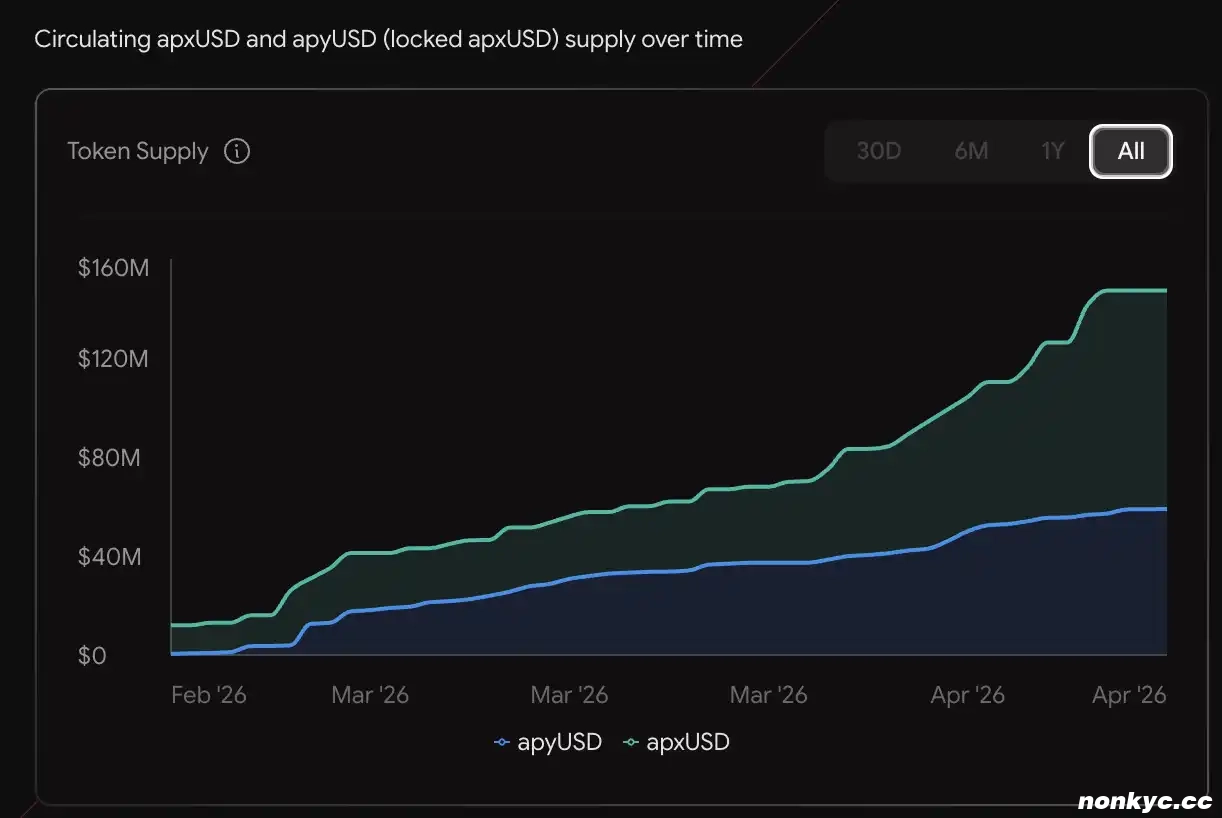
Task: Click the $160M y-axis label
Action: [x=113, y=268]
